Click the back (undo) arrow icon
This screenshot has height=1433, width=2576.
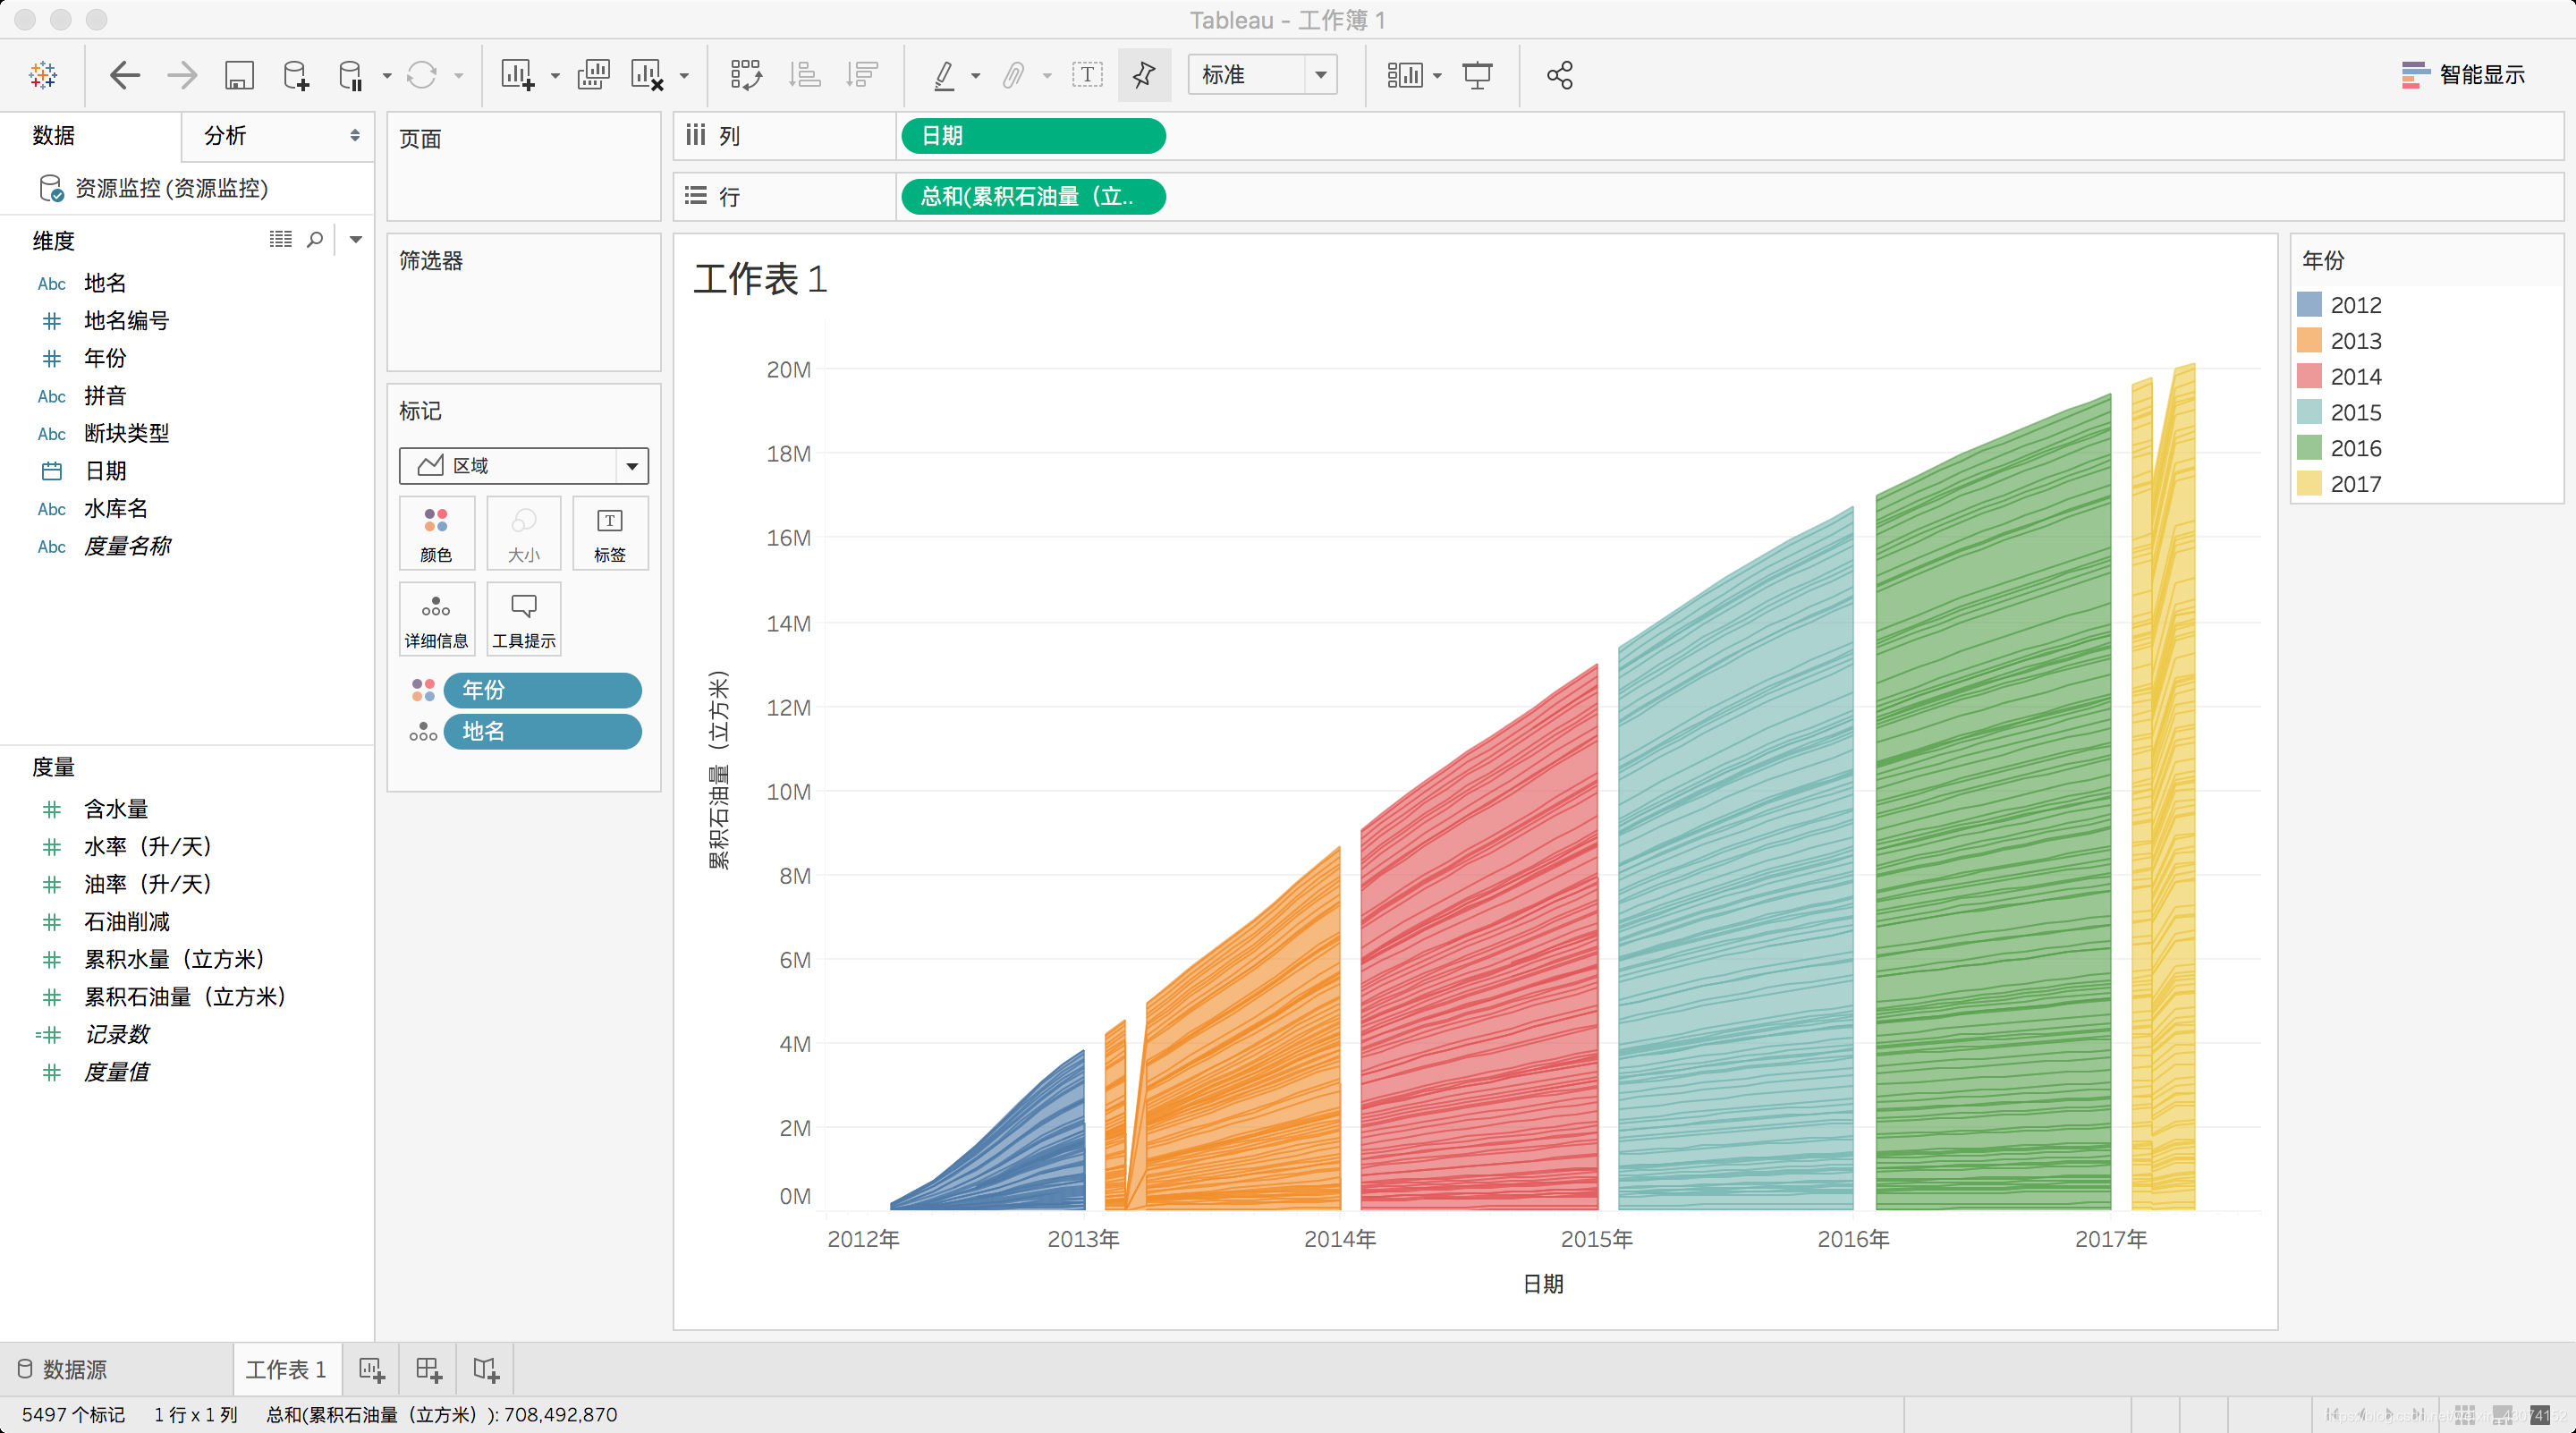point(125,75)
